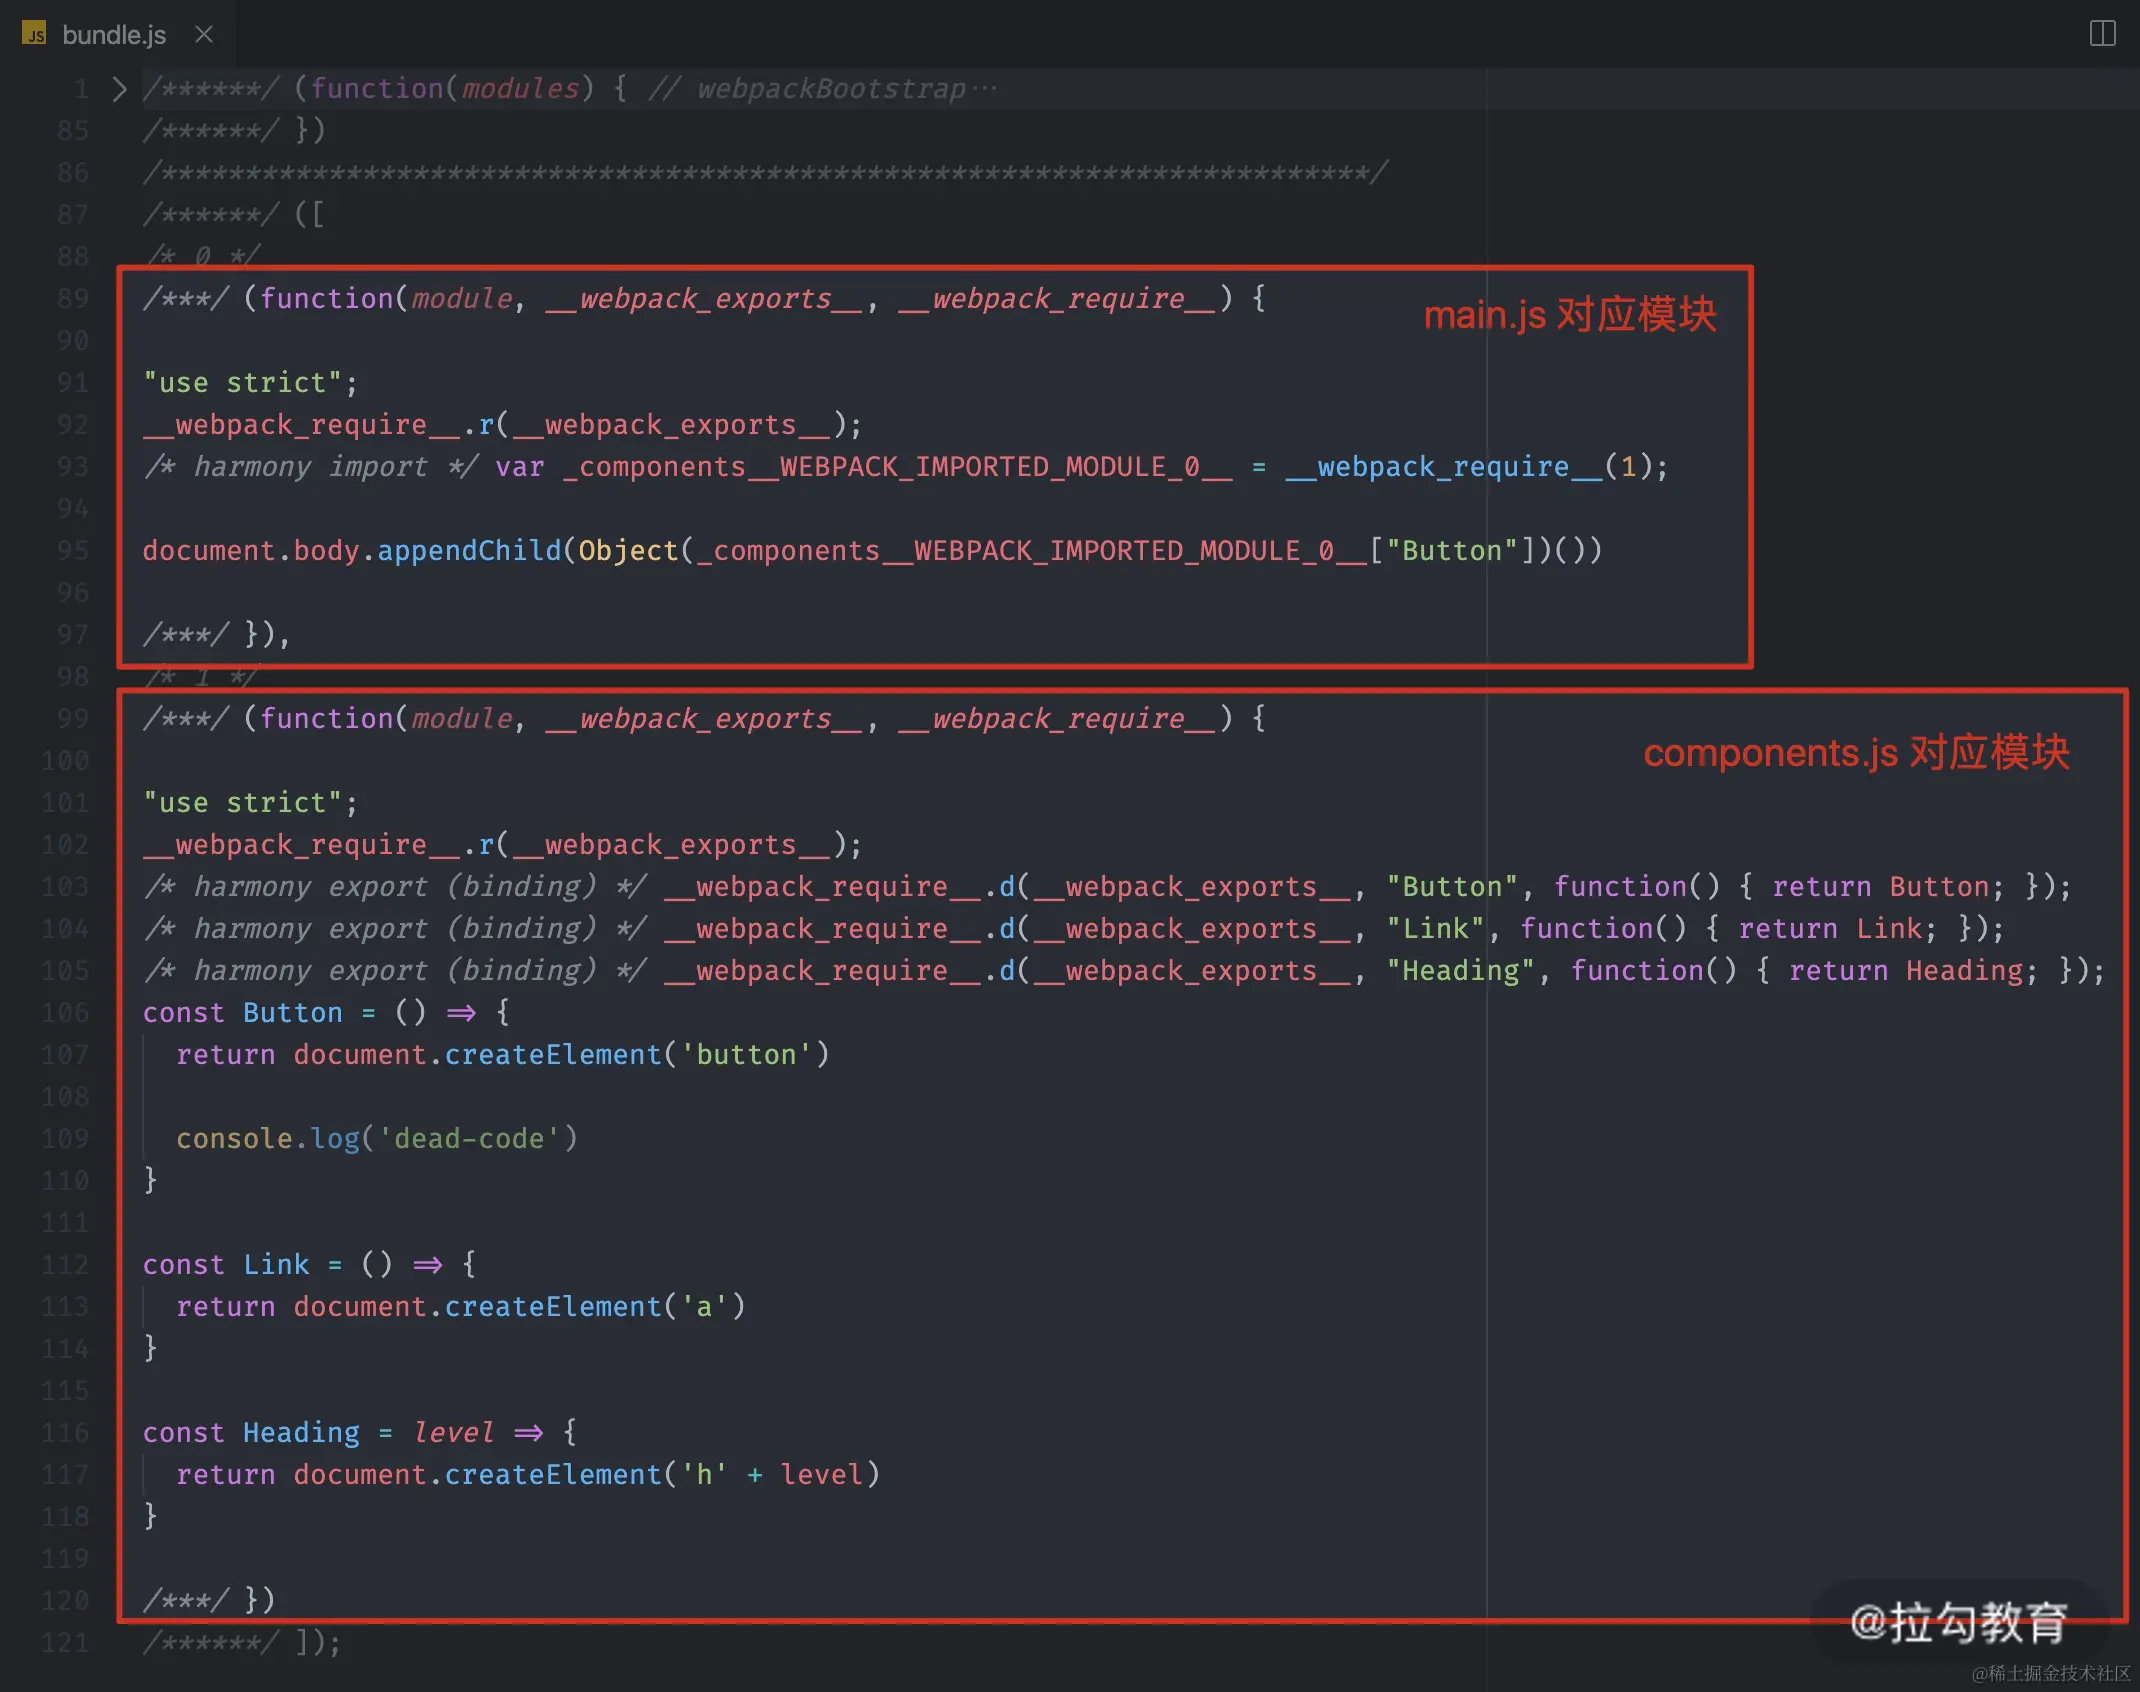Click the Heading identifier in const declaration
The image size is (2140, 1692).
(301, 1432)
